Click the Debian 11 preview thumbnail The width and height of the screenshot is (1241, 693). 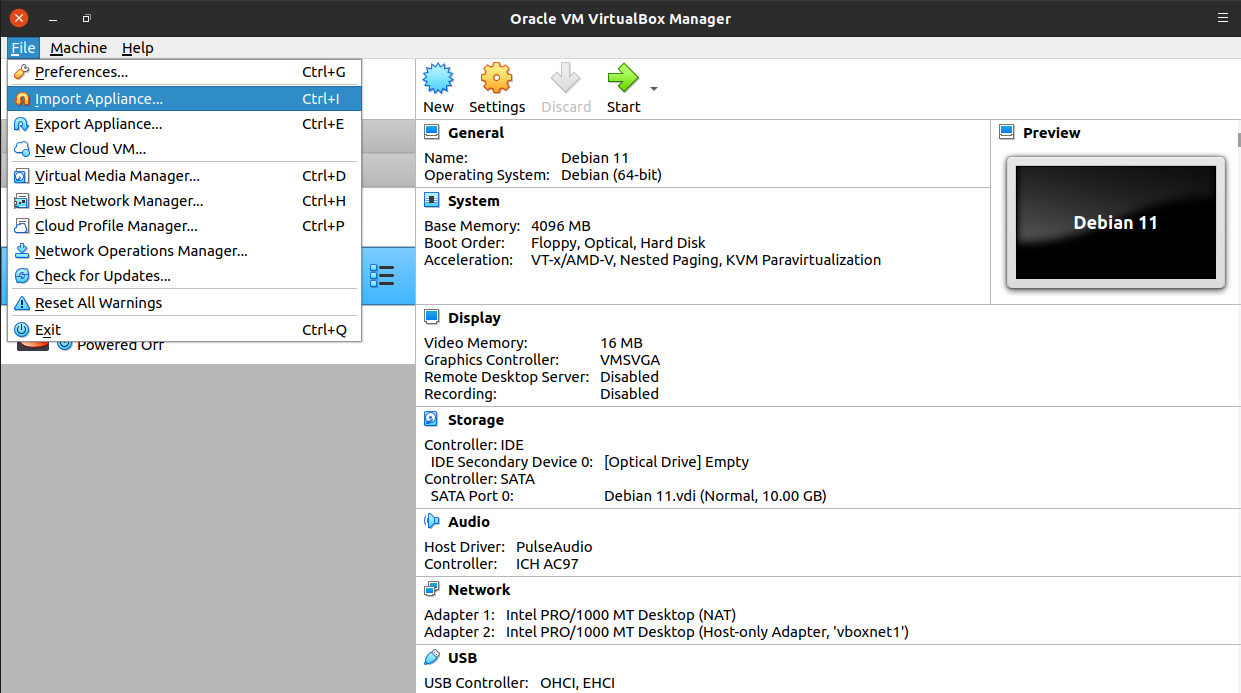[x=1115, y=222]
